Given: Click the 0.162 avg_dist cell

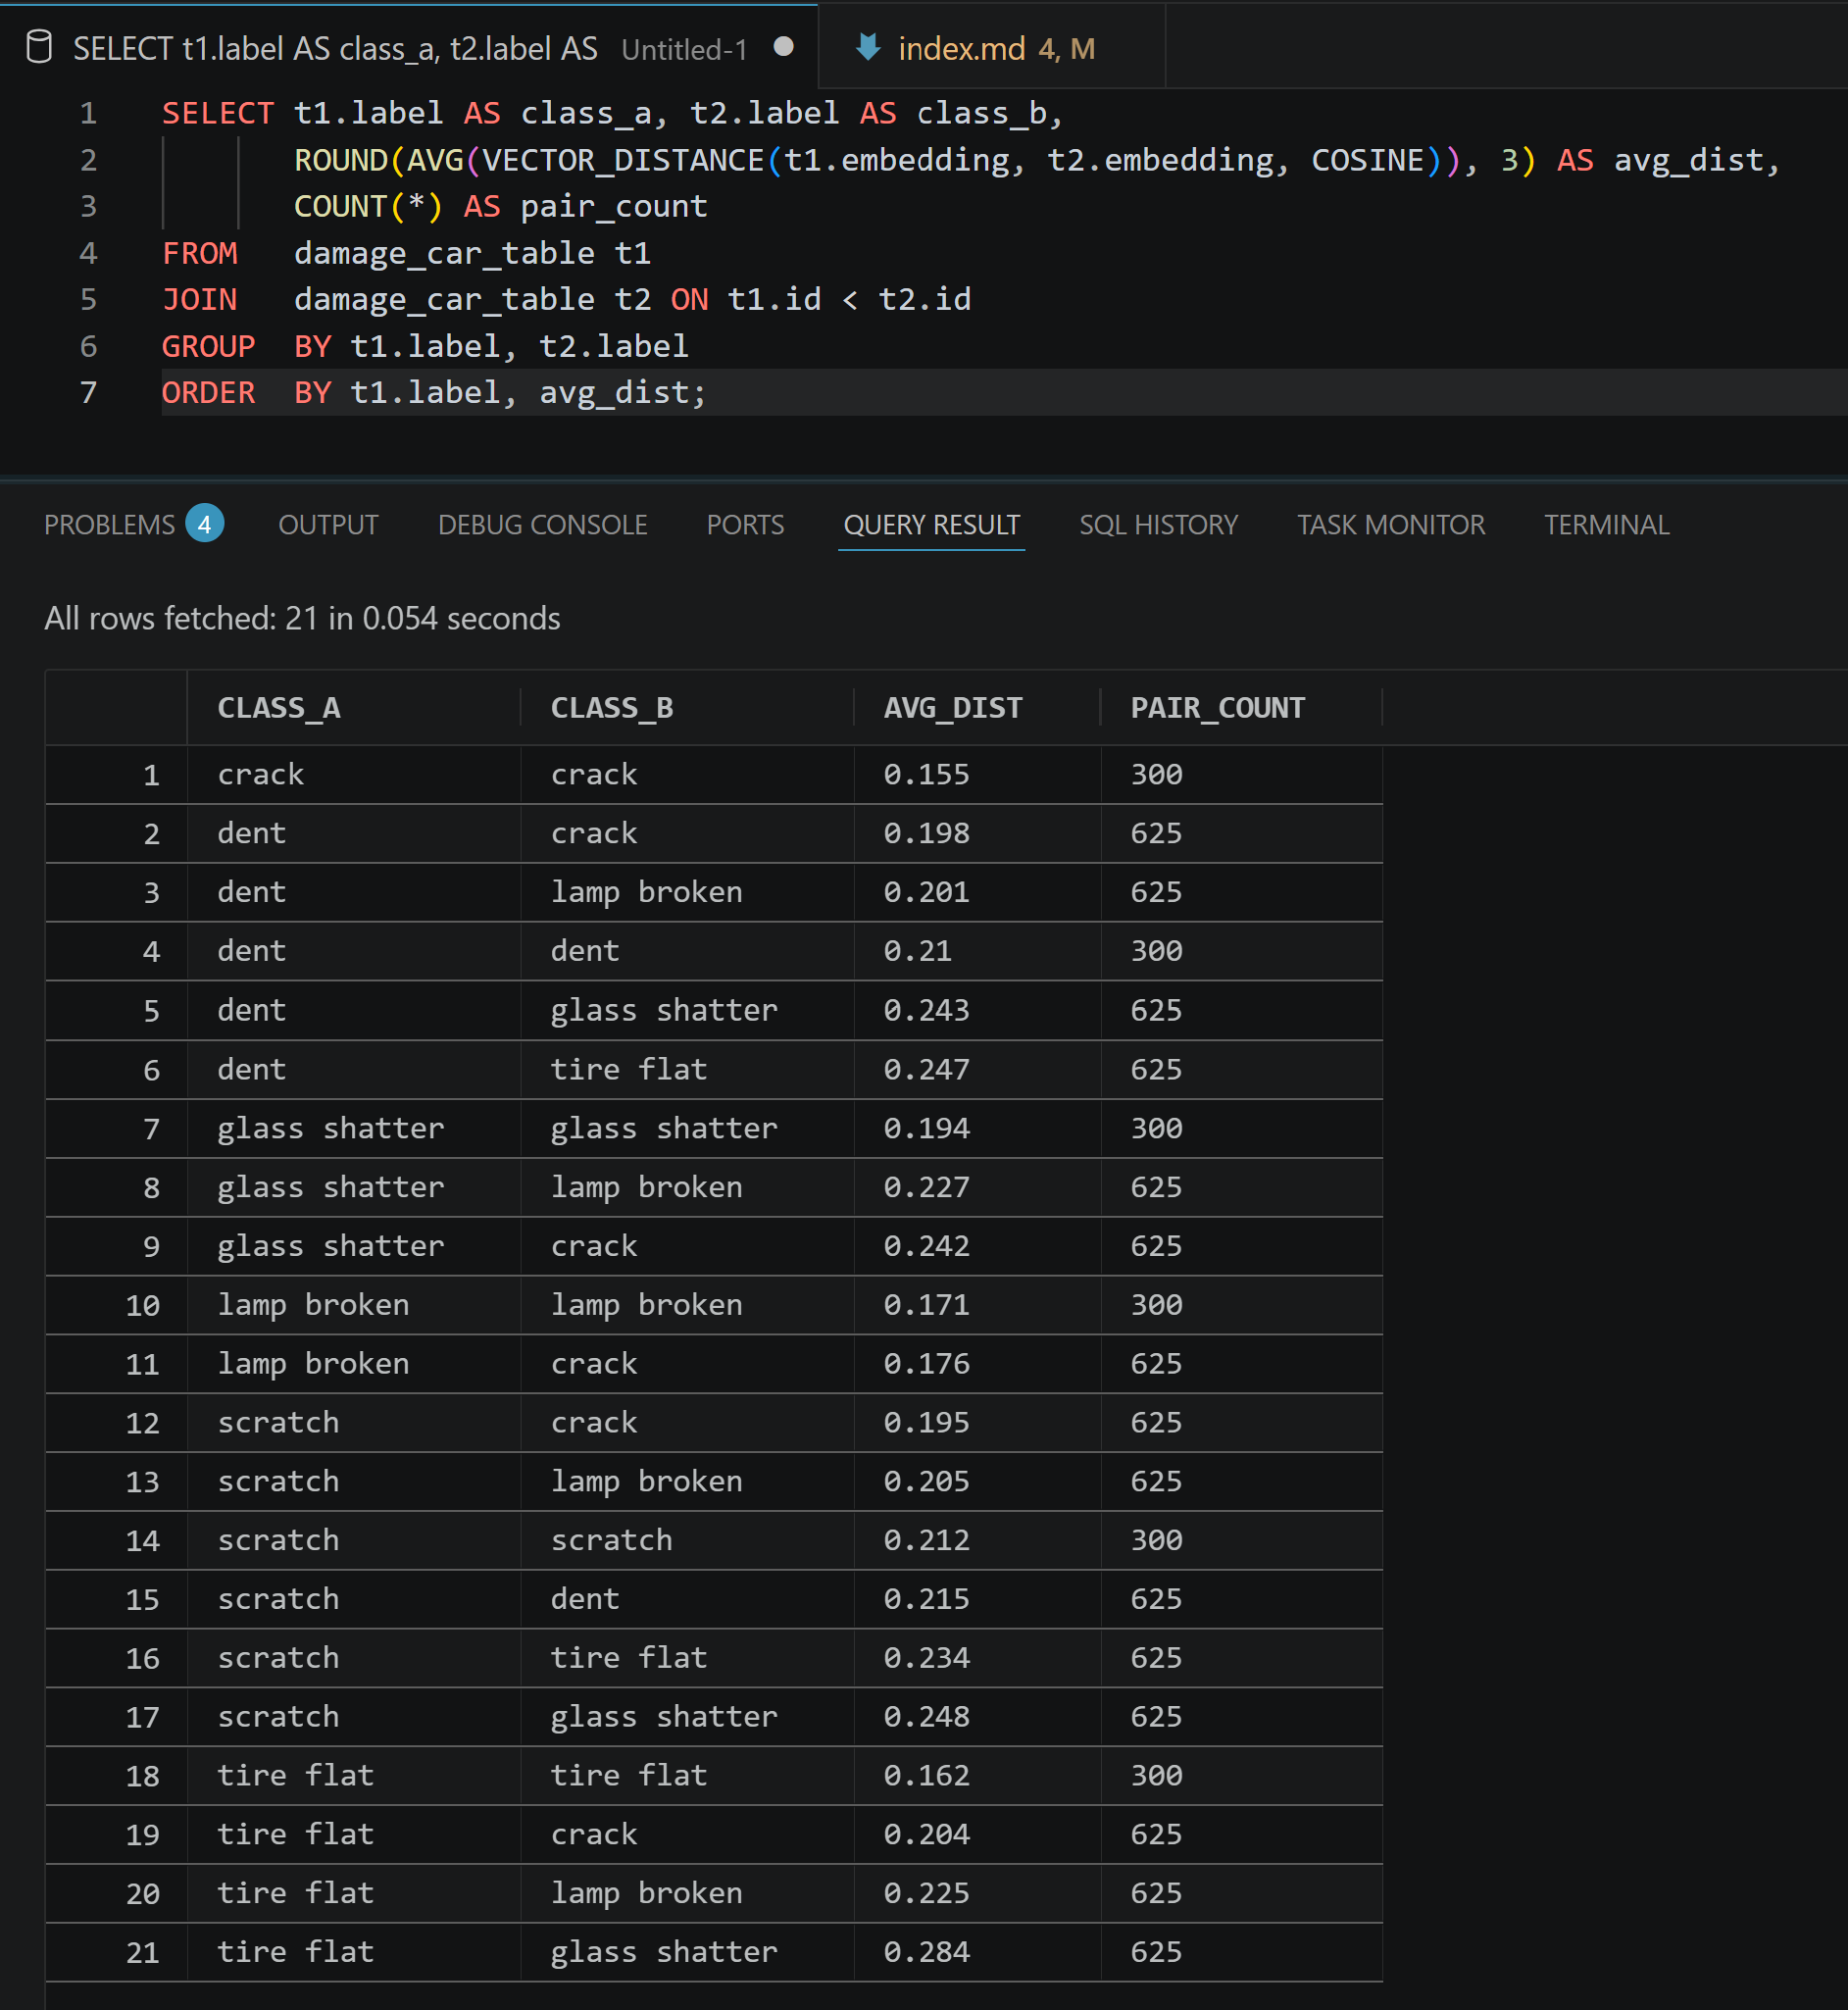Looking at the screenshot, I should [x=926, y=1776].
